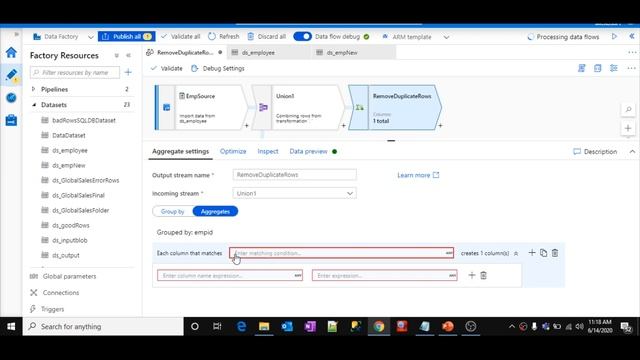The image size is (640, 360).
Task: Add transformation after Union1 node
Action: (x=343, y=126)
